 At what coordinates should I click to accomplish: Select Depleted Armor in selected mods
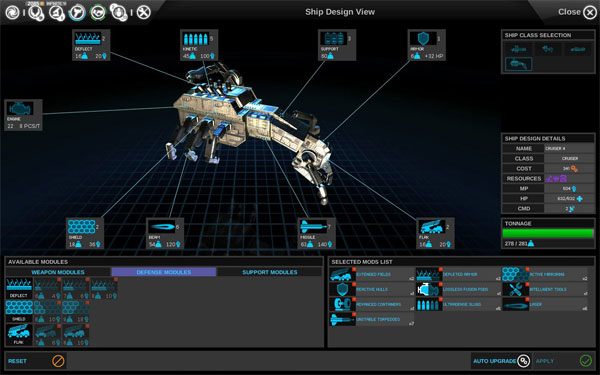[458, 274]
